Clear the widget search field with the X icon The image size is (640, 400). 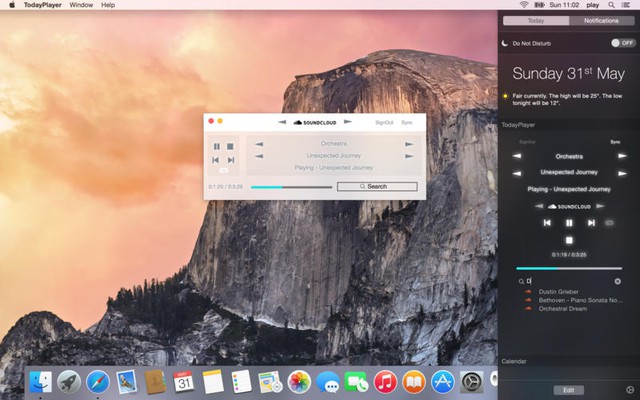tap(617, 281)
